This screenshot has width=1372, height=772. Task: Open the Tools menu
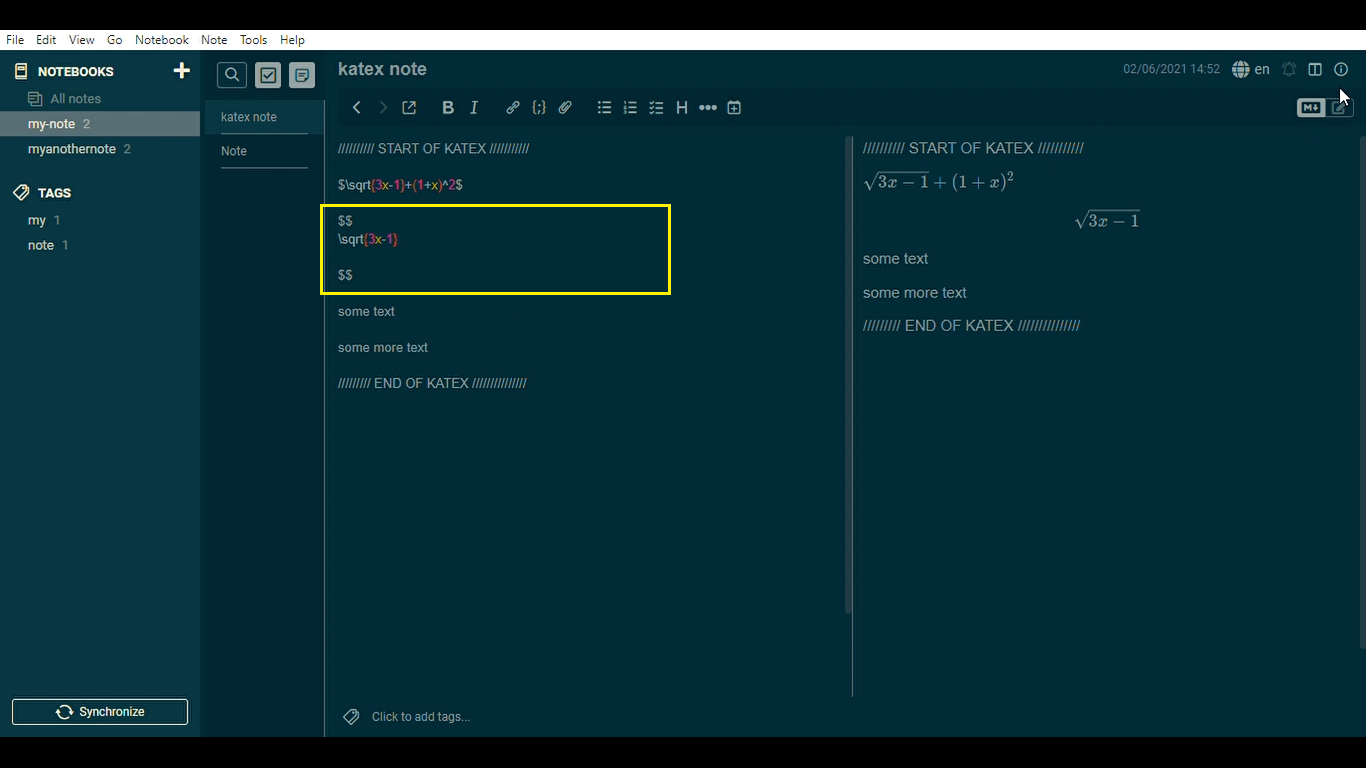253,40
